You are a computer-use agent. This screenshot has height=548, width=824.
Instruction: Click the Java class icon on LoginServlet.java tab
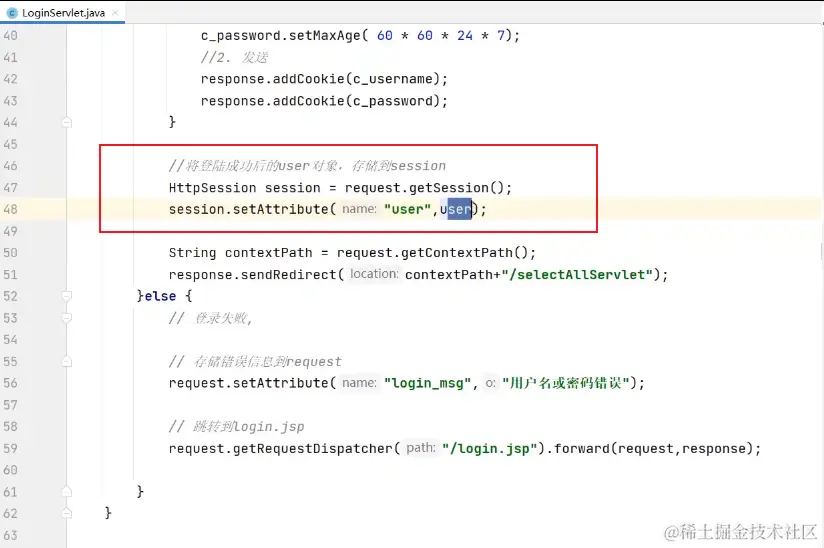coord(12,13)
